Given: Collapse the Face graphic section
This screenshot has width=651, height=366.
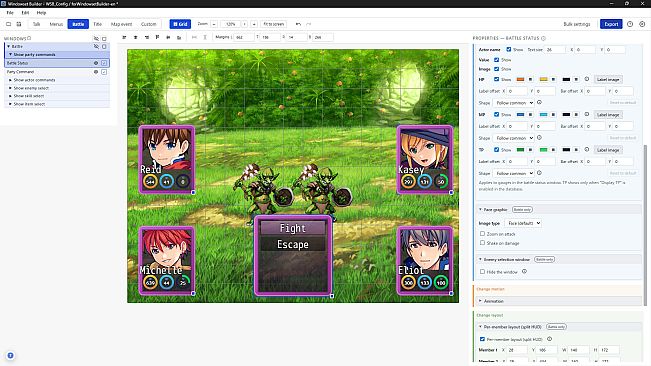Looking at the screenshot, I should tap(558, 210).
